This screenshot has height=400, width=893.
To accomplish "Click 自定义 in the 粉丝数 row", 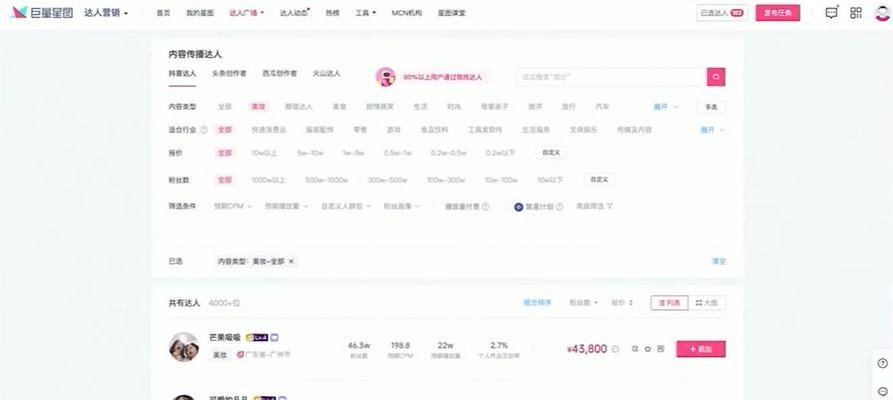I will tap(599, 180).
